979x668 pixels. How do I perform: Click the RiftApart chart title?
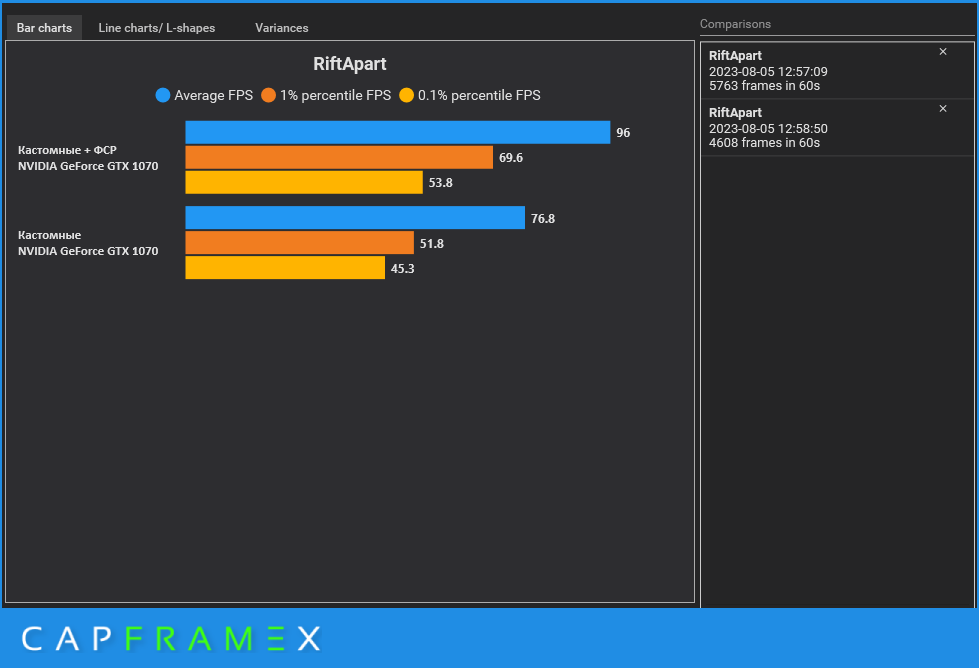[x=350, y=64]
